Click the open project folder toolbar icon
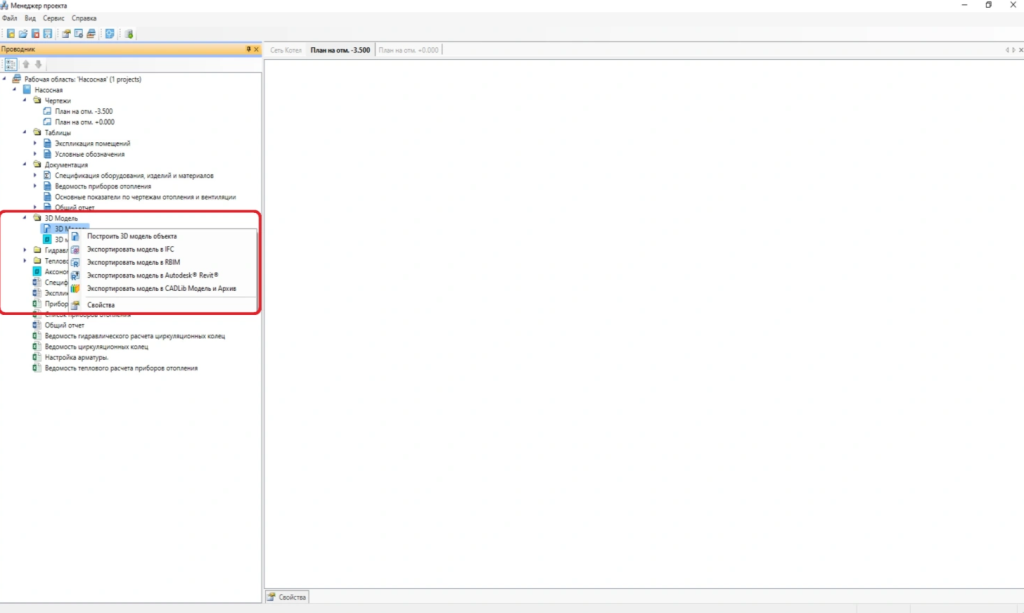This screenshot has width=1024, height=613. 23,33
